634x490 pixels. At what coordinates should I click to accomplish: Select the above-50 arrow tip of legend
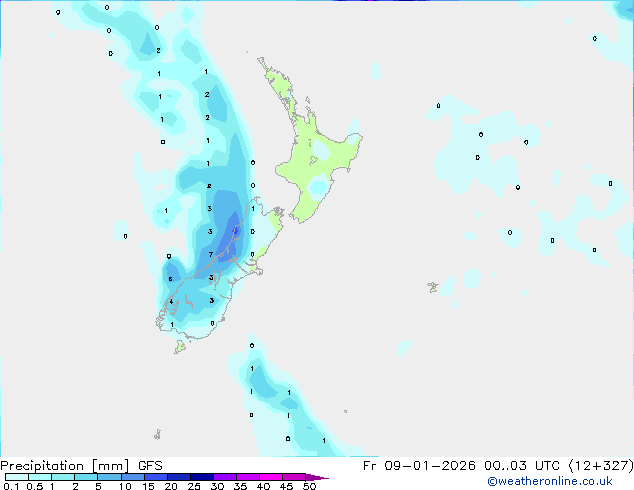tap(317, 477)
